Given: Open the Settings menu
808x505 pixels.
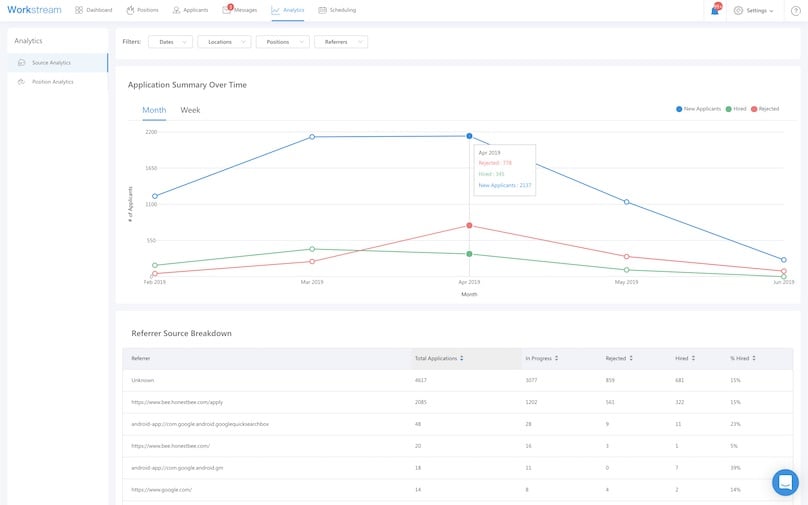Looking at the screenshot, I should [755, 10].
